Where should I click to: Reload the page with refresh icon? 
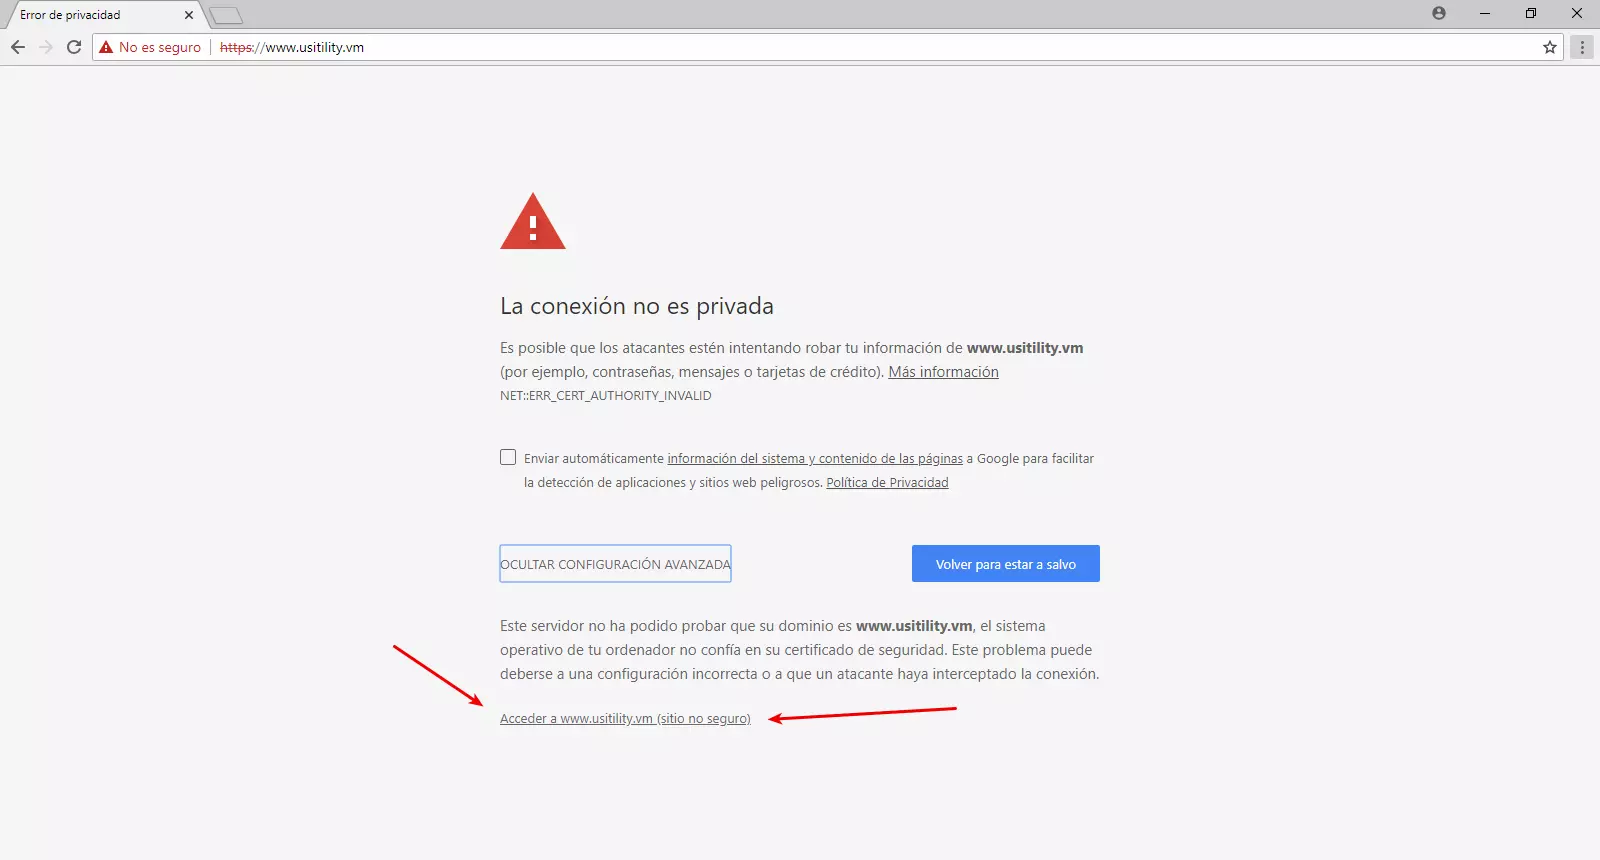point(74,47)
